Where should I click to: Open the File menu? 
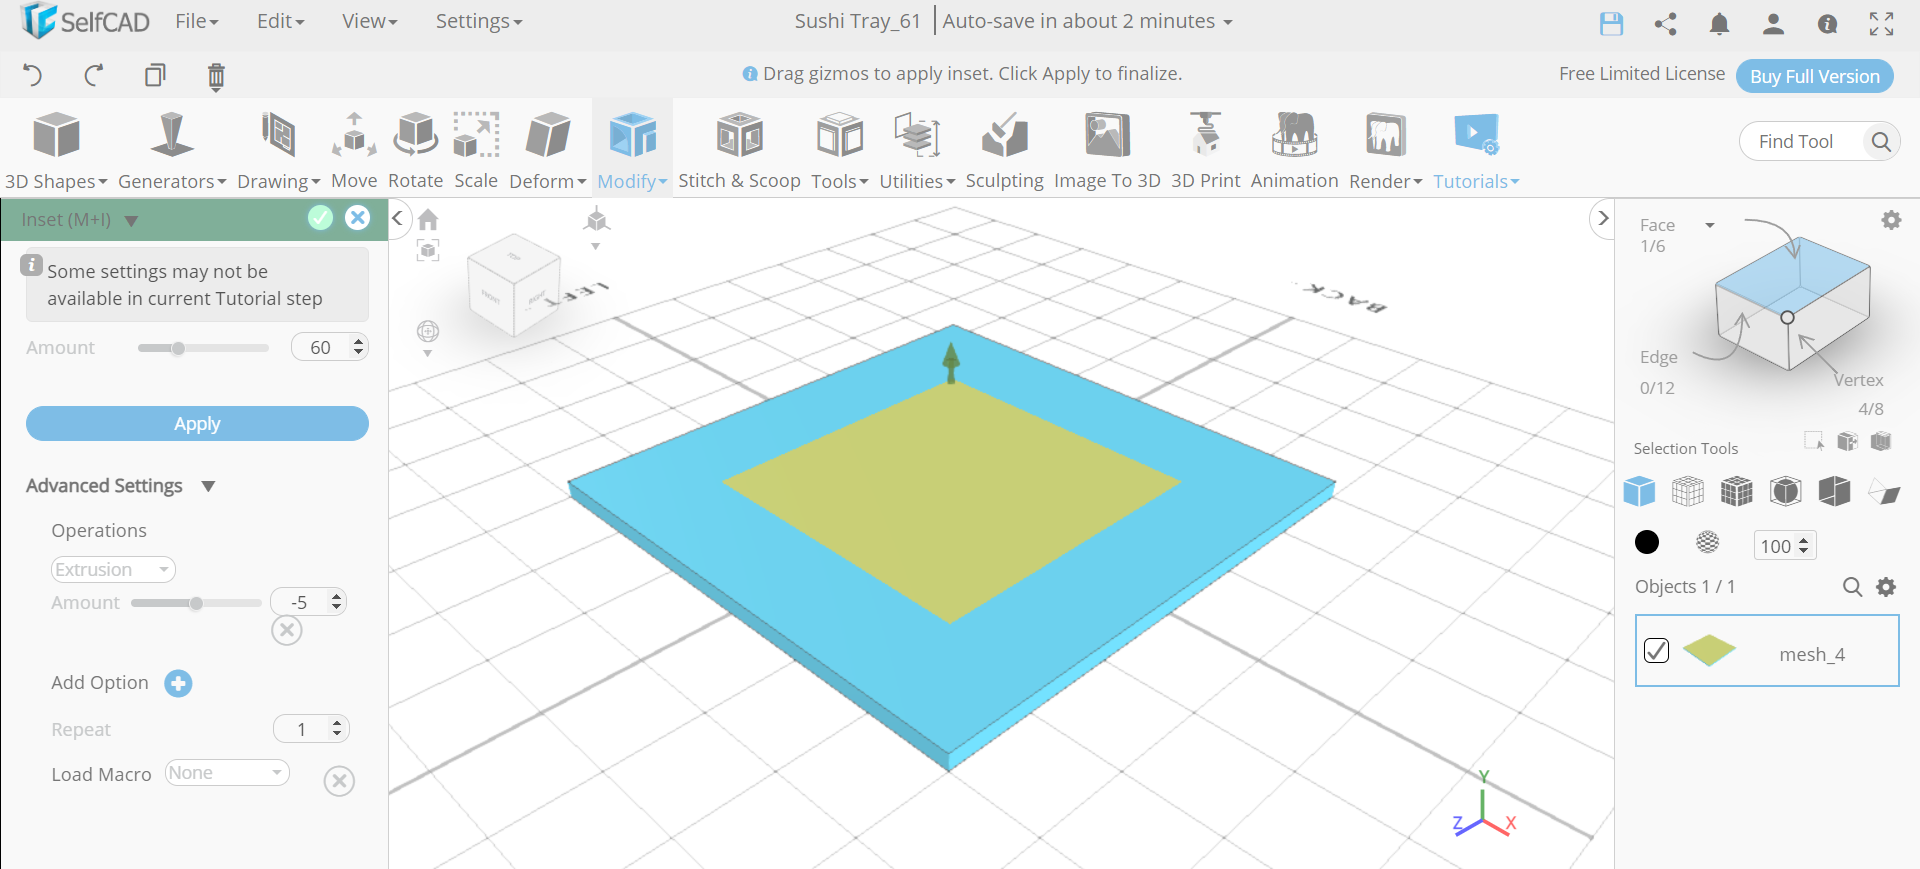[197, 21]
